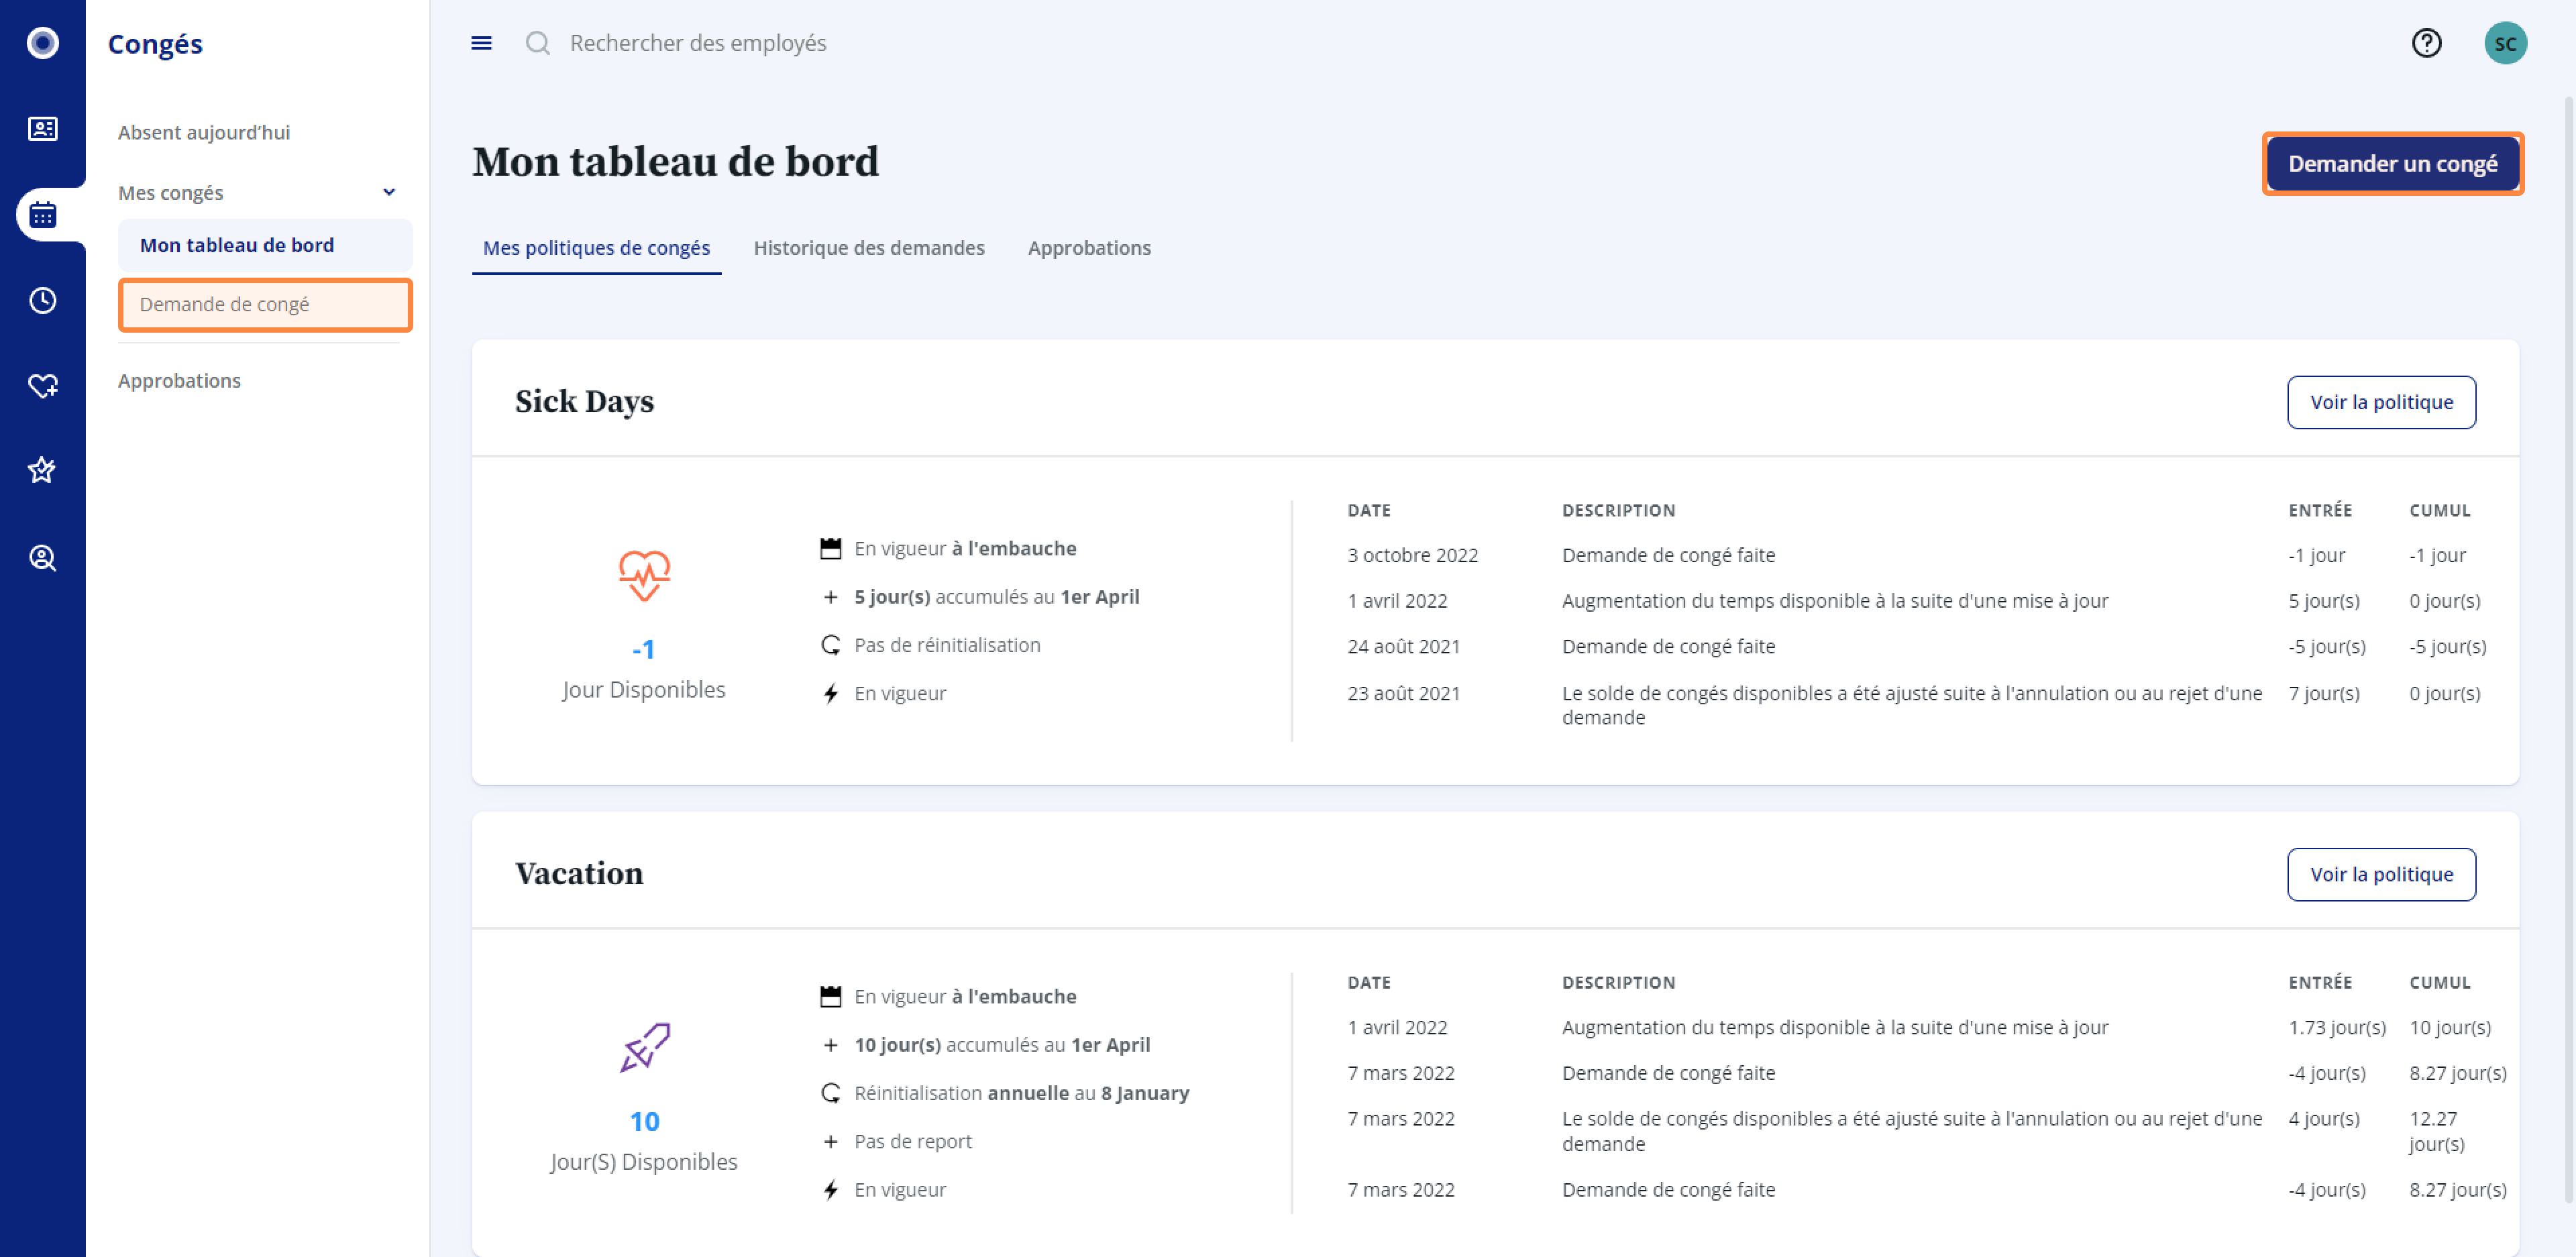Image resolution: width=2576 pixels, height=1257 pixels.
Task: Click the 'Sick Days' card heading
Action: (584, 401)
